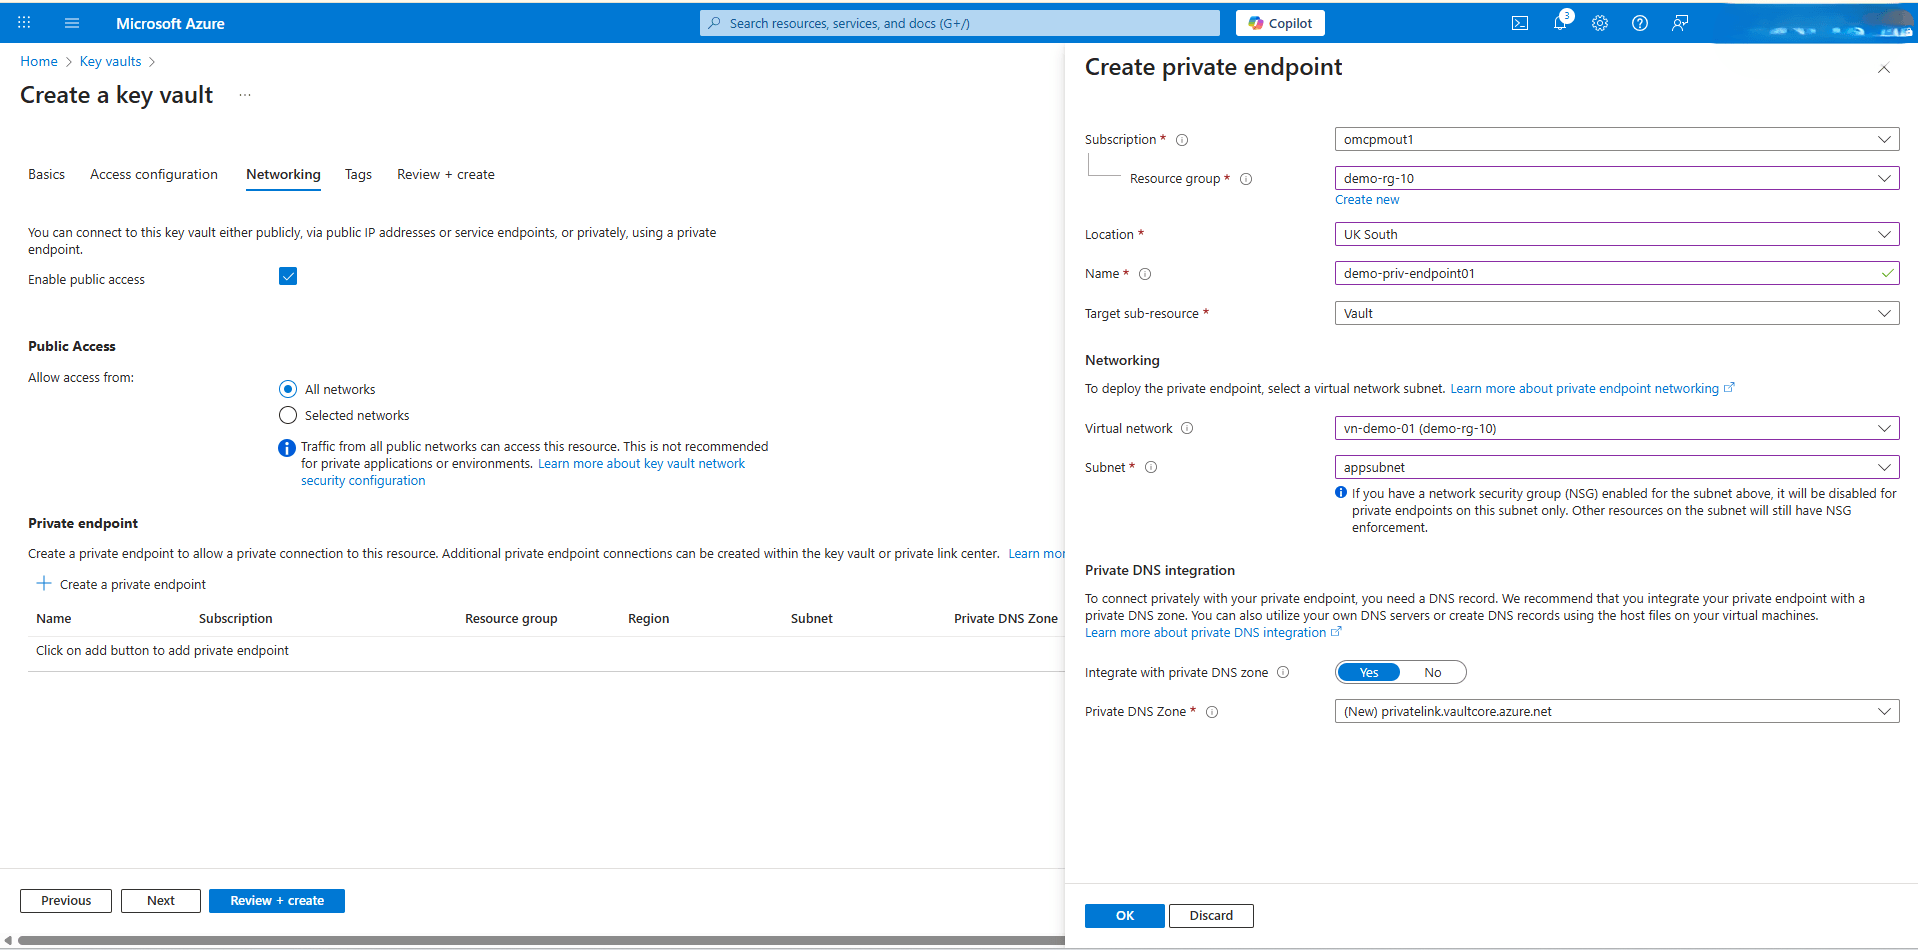
Task: Launch Copilot from the top bar
Action: coord(1279,22)
